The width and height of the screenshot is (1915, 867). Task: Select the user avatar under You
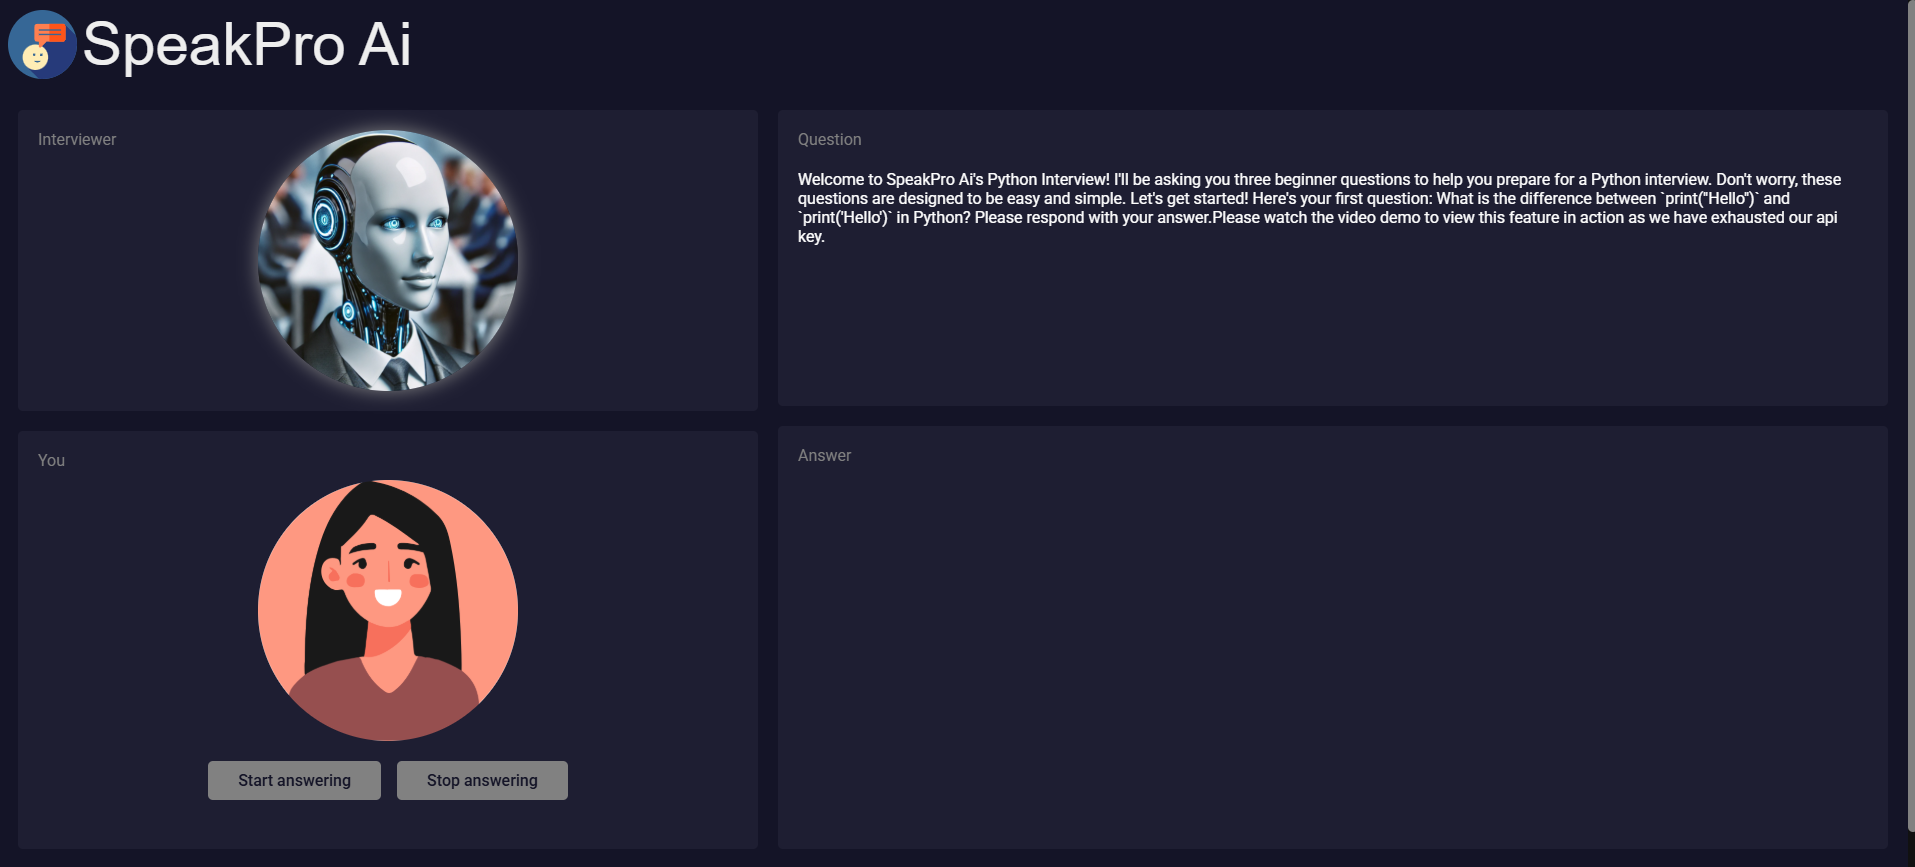[x=388, y=610]
